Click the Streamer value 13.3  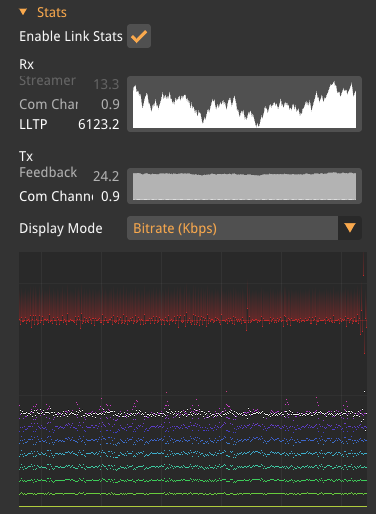[x=106, y=84]
